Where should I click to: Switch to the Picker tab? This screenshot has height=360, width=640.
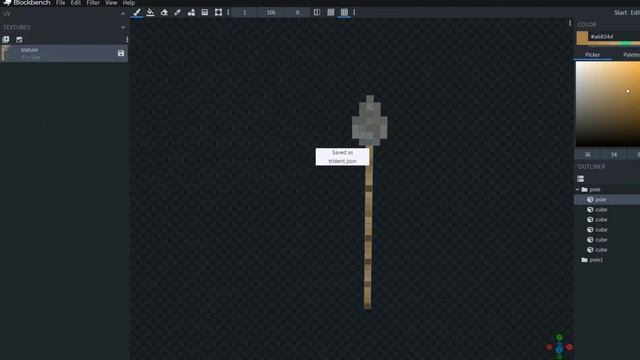tap(592, 55)
